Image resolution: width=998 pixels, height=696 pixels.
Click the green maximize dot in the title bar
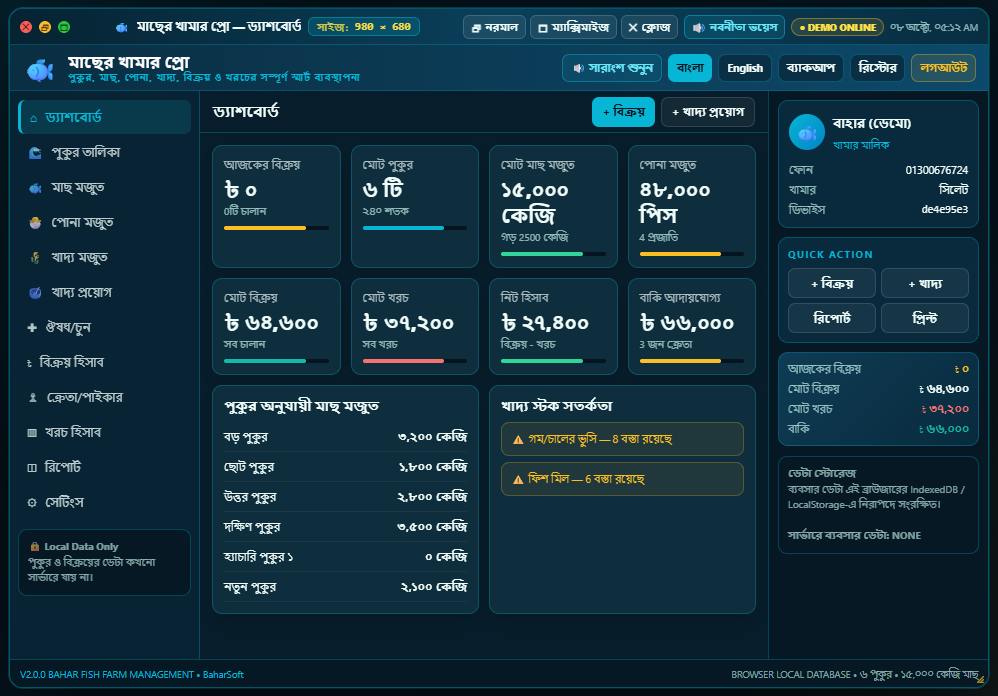64,27
